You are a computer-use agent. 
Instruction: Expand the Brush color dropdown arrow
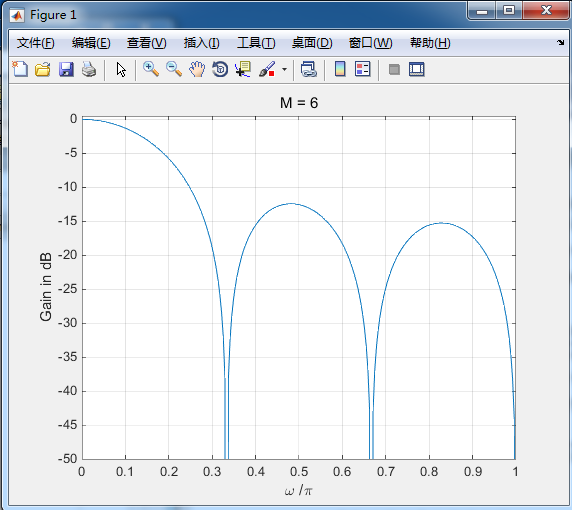tap(285, 69)
